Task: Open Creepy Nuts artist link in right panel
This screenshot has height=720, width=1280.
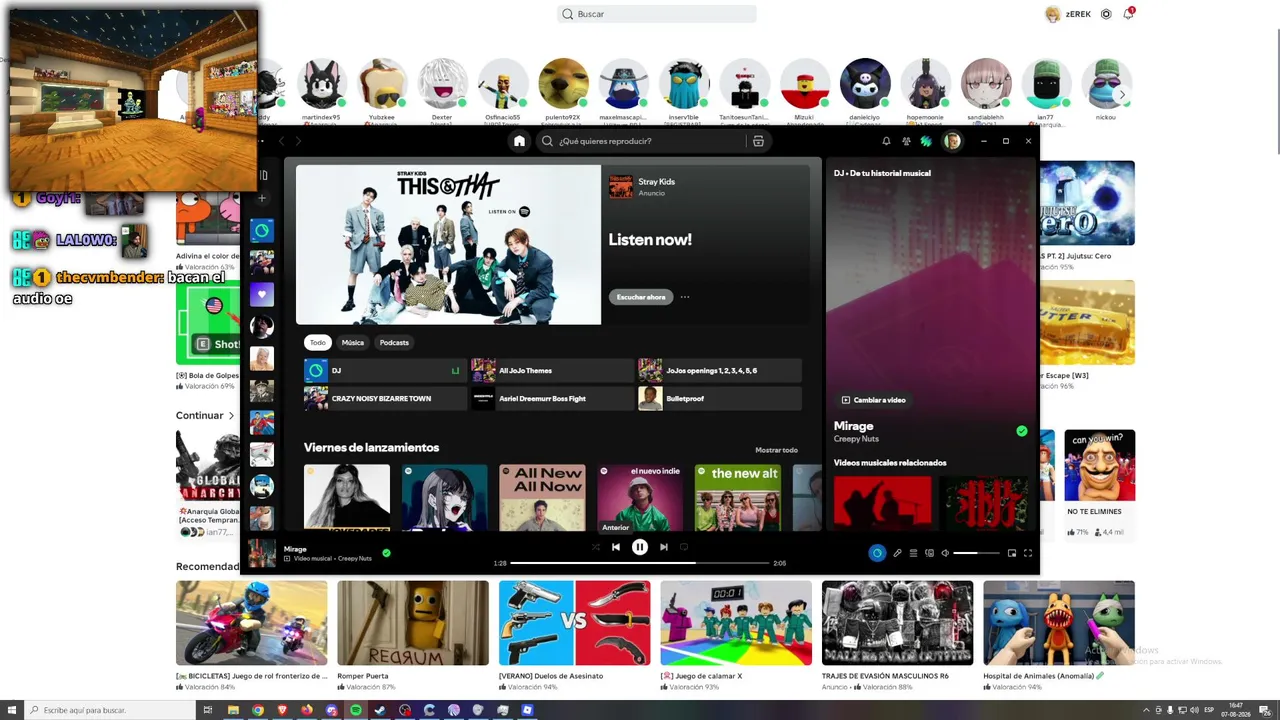Action: tap(856, 439)
